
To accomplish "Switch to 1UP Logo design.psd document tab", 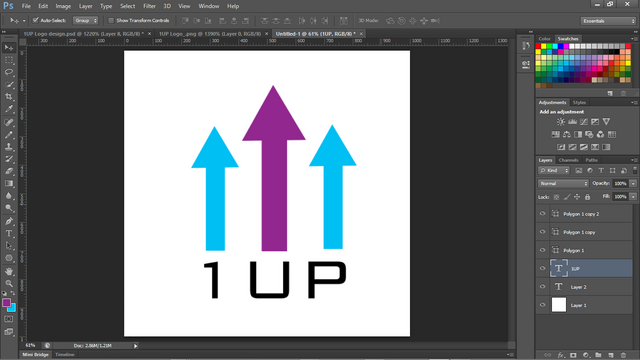I will click(84, 34).
